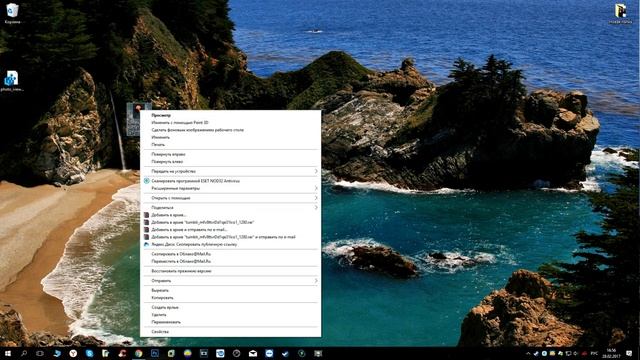Switch to Google Chrome on the taskbar
Image resolution: width=640 pixels, height=360 pixels.
click(139, 353)
